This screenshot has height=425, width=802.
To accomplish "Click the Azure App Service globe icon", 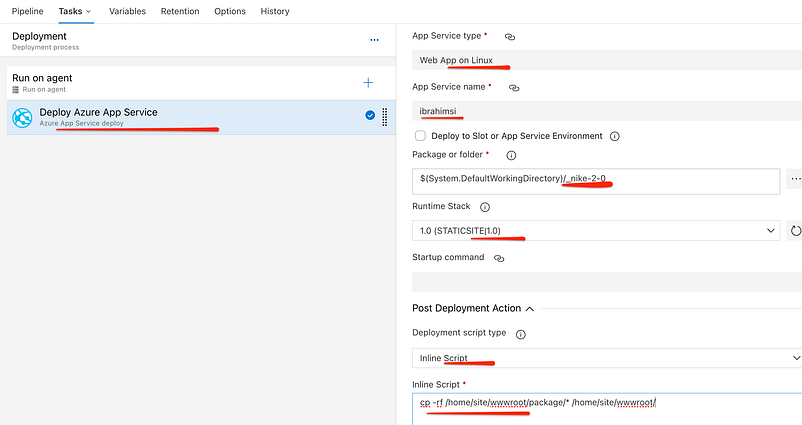I will pyautogui.click(x=22, y=118).
